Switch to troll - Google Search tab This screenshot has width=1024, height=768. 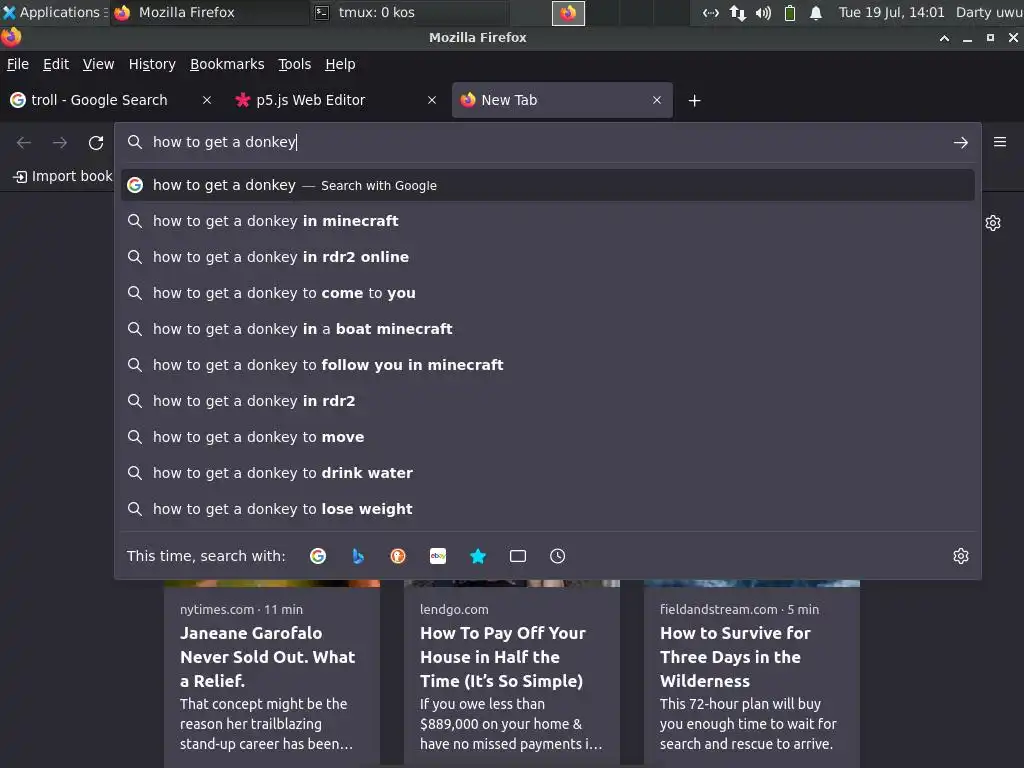coord(111,100)
